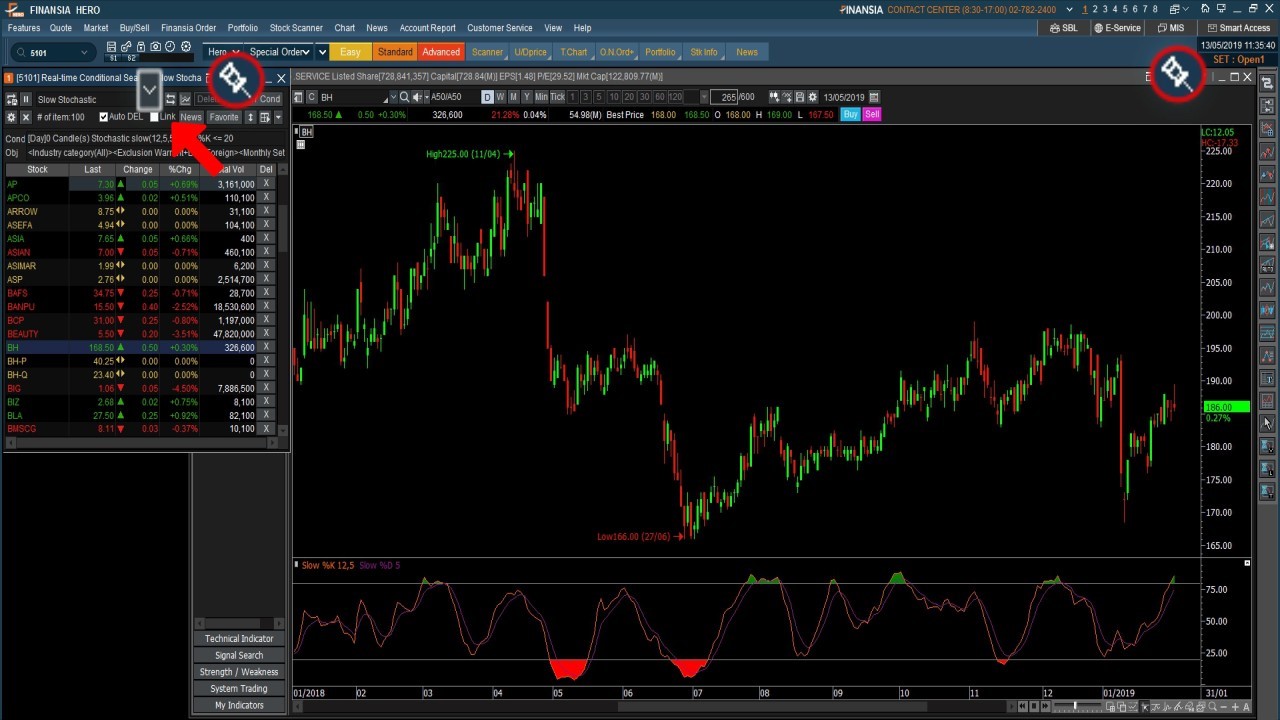1280x720 pixels.
Task: Switch to the Stk Info tab
Action: pos(704,52)
